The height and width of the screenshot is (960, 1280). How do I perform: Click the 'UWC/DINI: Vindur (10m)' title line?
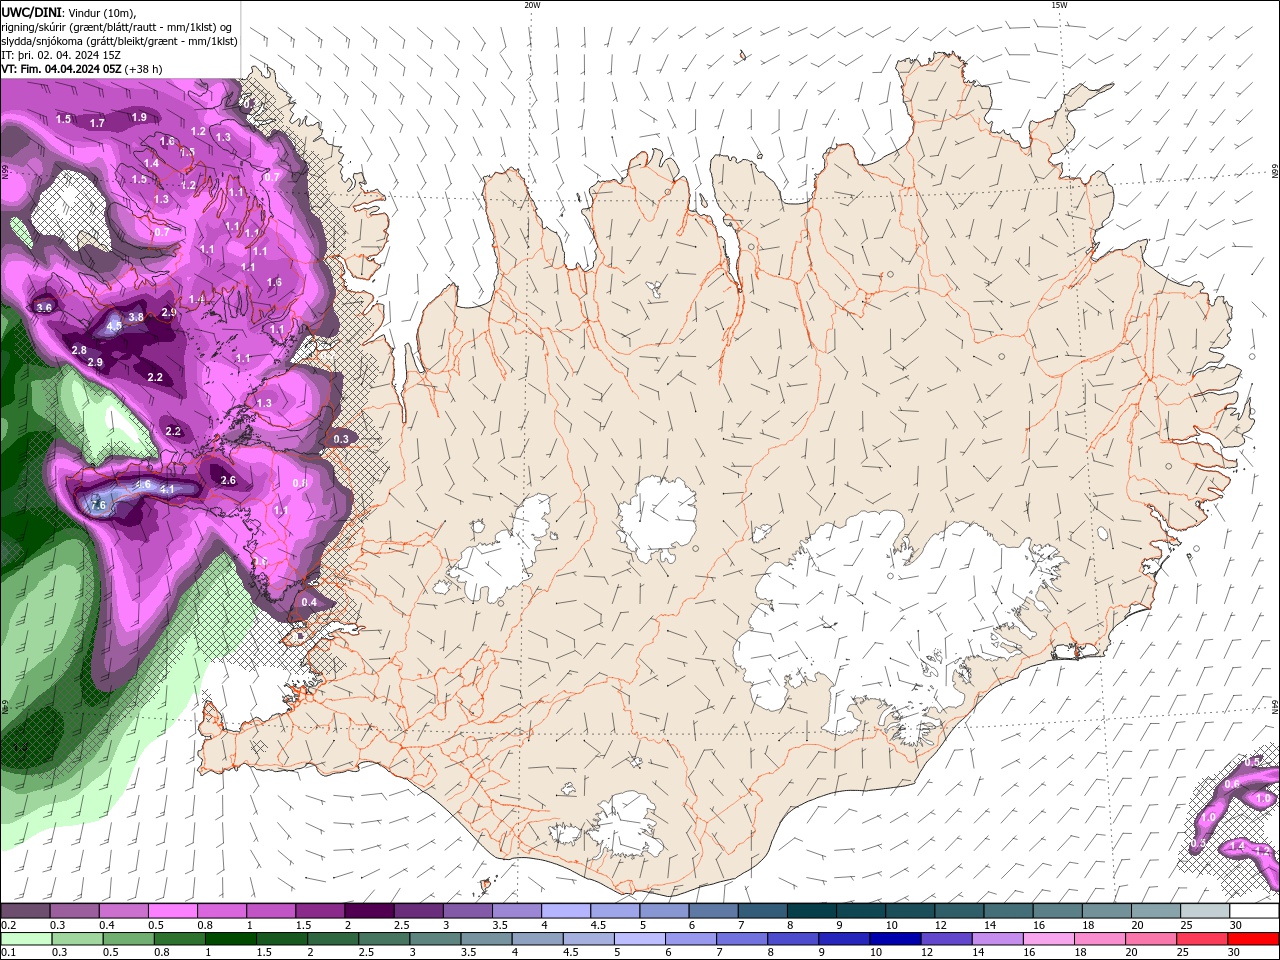click(68, 12)
